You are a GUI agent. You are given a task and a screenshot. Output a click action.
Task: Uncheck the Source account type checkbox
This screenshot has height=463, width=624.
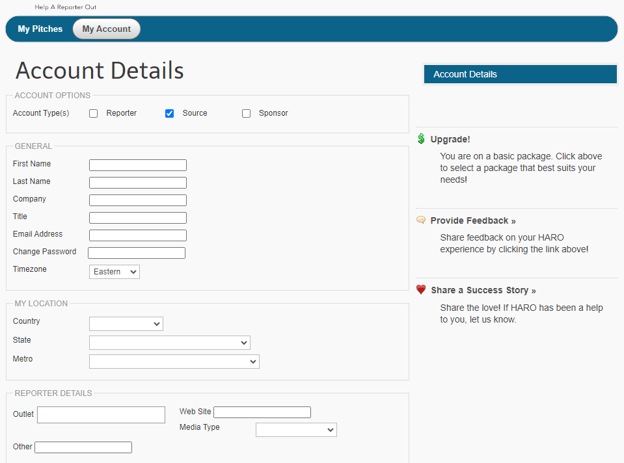tap(170, 113)
